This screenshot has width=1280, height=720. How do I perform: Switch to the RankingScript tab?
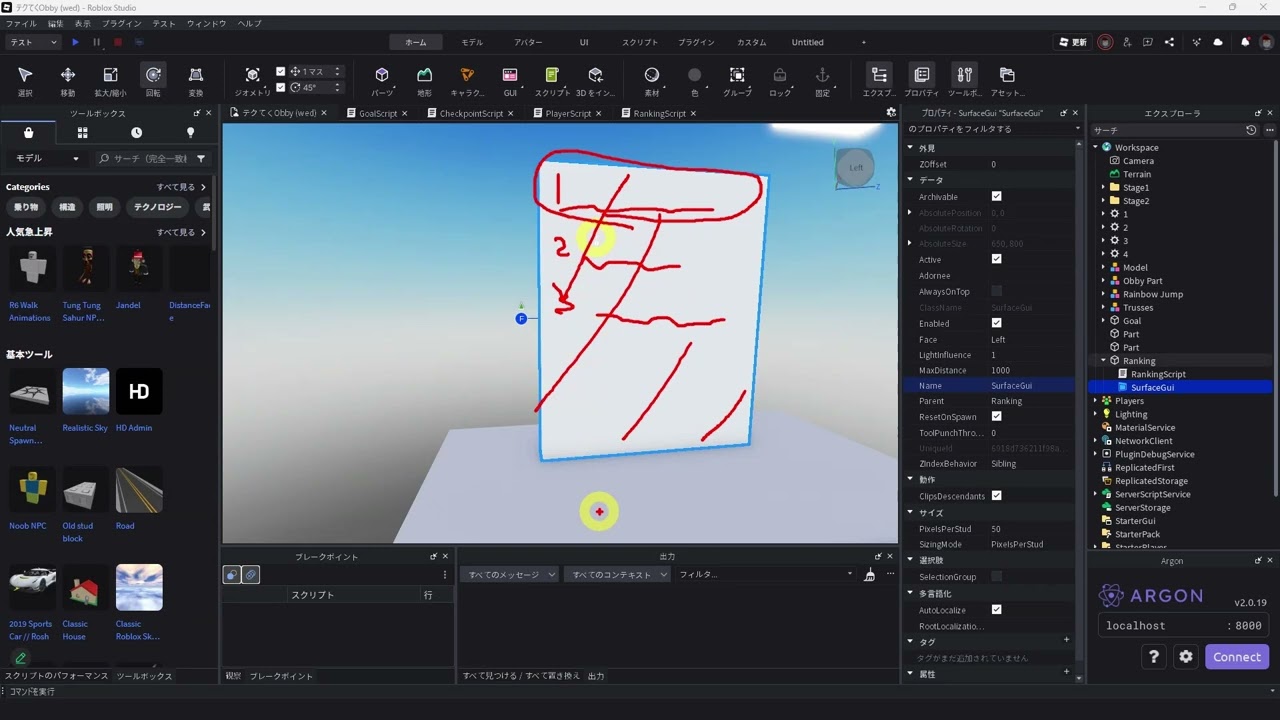click(x=659, y=113)
